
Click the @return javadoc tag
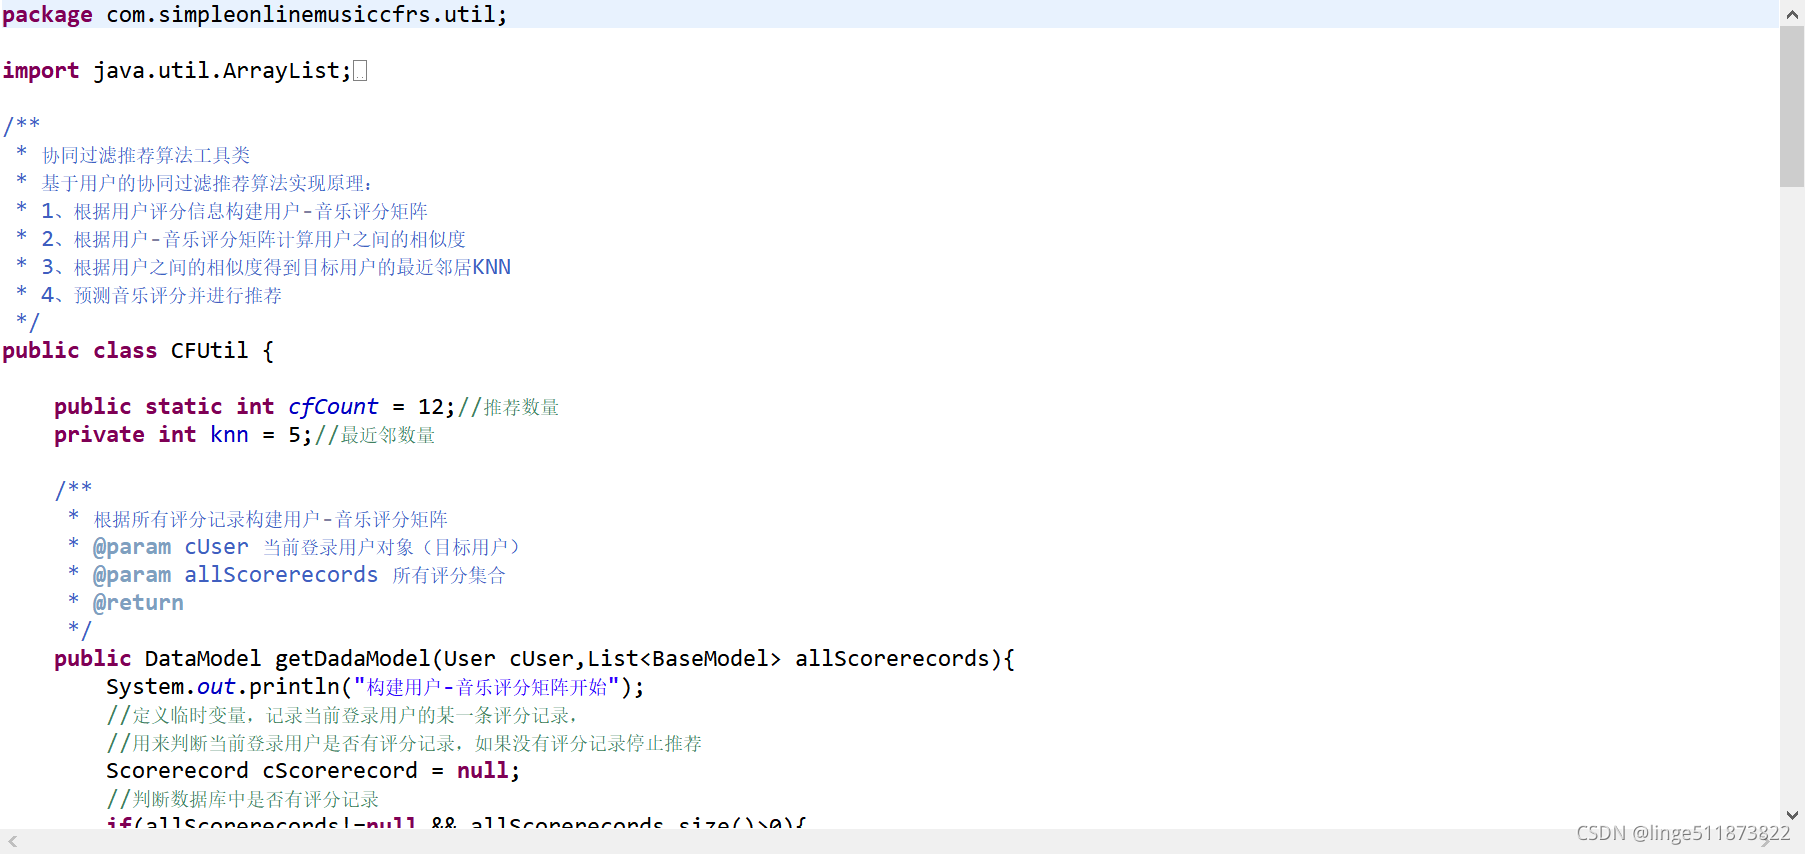coord(138,603)
